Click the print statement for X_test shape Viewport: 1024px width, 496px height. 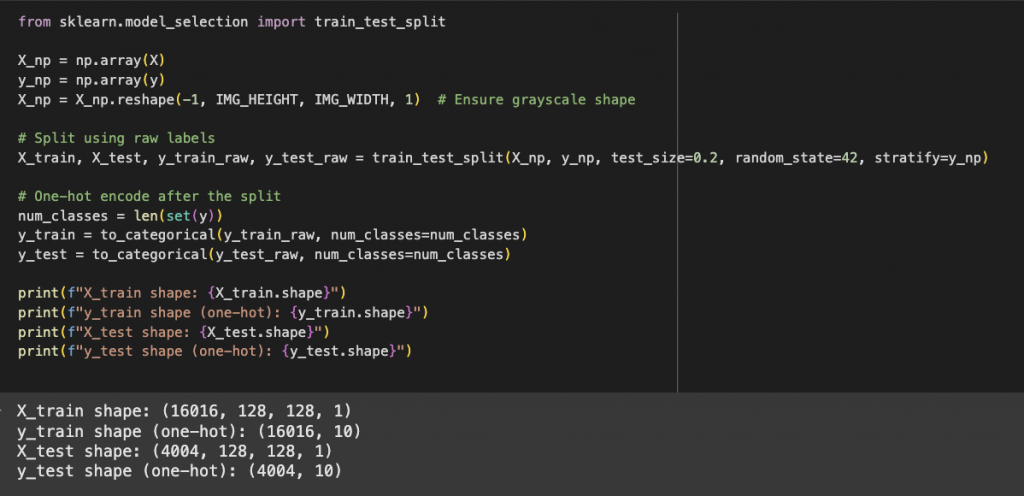point(174,332)
